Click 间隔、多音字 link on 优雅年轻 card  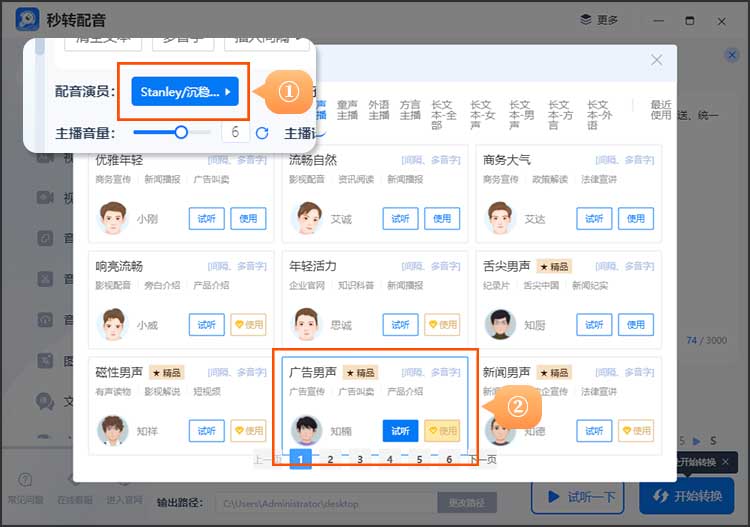(237, 160)
